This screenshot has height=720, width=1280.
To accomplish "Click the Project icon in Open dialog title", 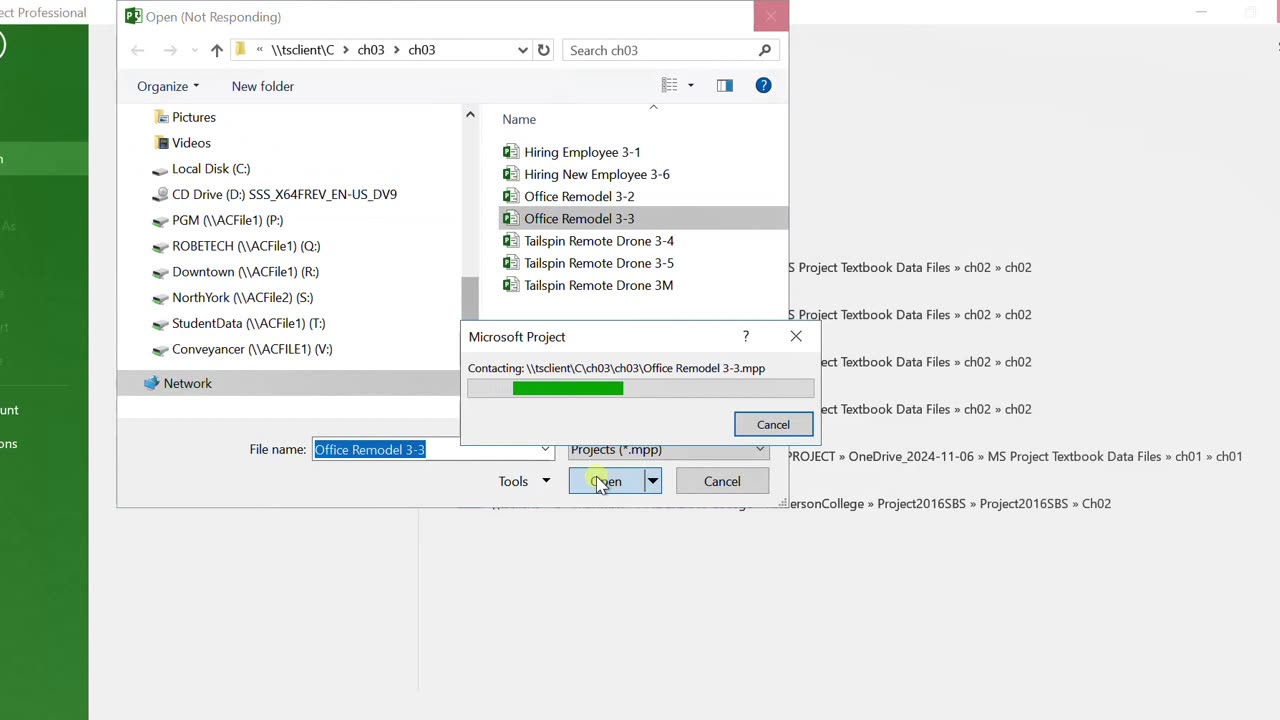I will [x=133, y=17].
